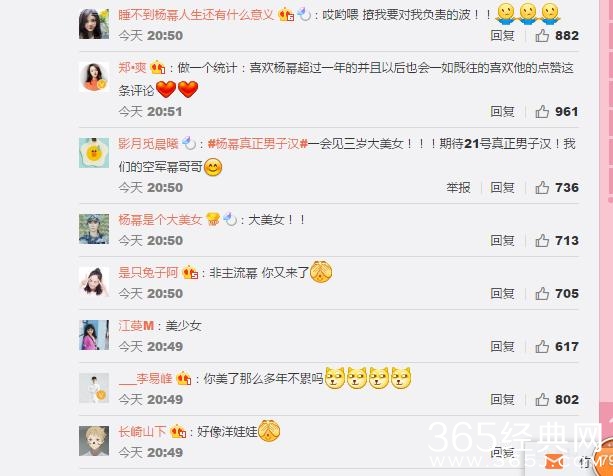Open the orange mail envelope icon
The width and height of the screenshot is (613, 476).
(x=554, y=462)
